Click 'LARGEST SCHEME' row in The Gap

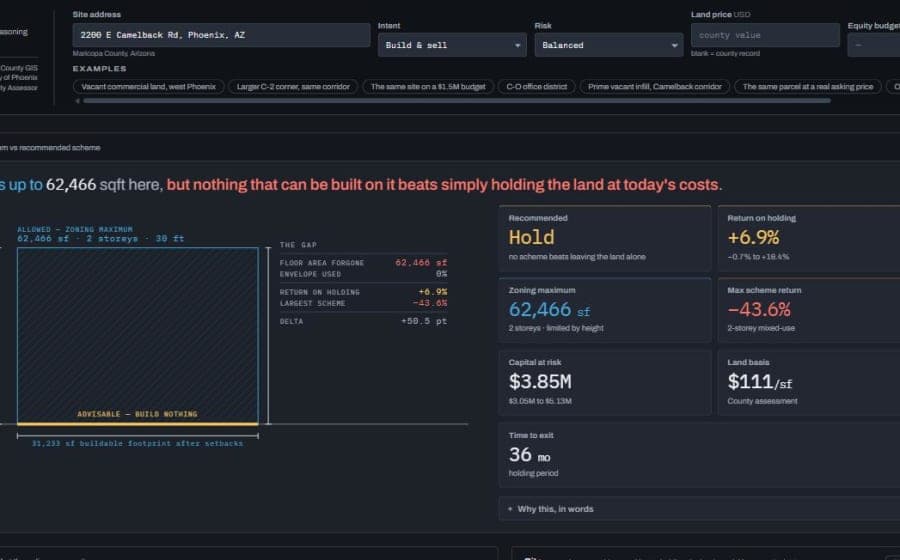pos(363,304)
